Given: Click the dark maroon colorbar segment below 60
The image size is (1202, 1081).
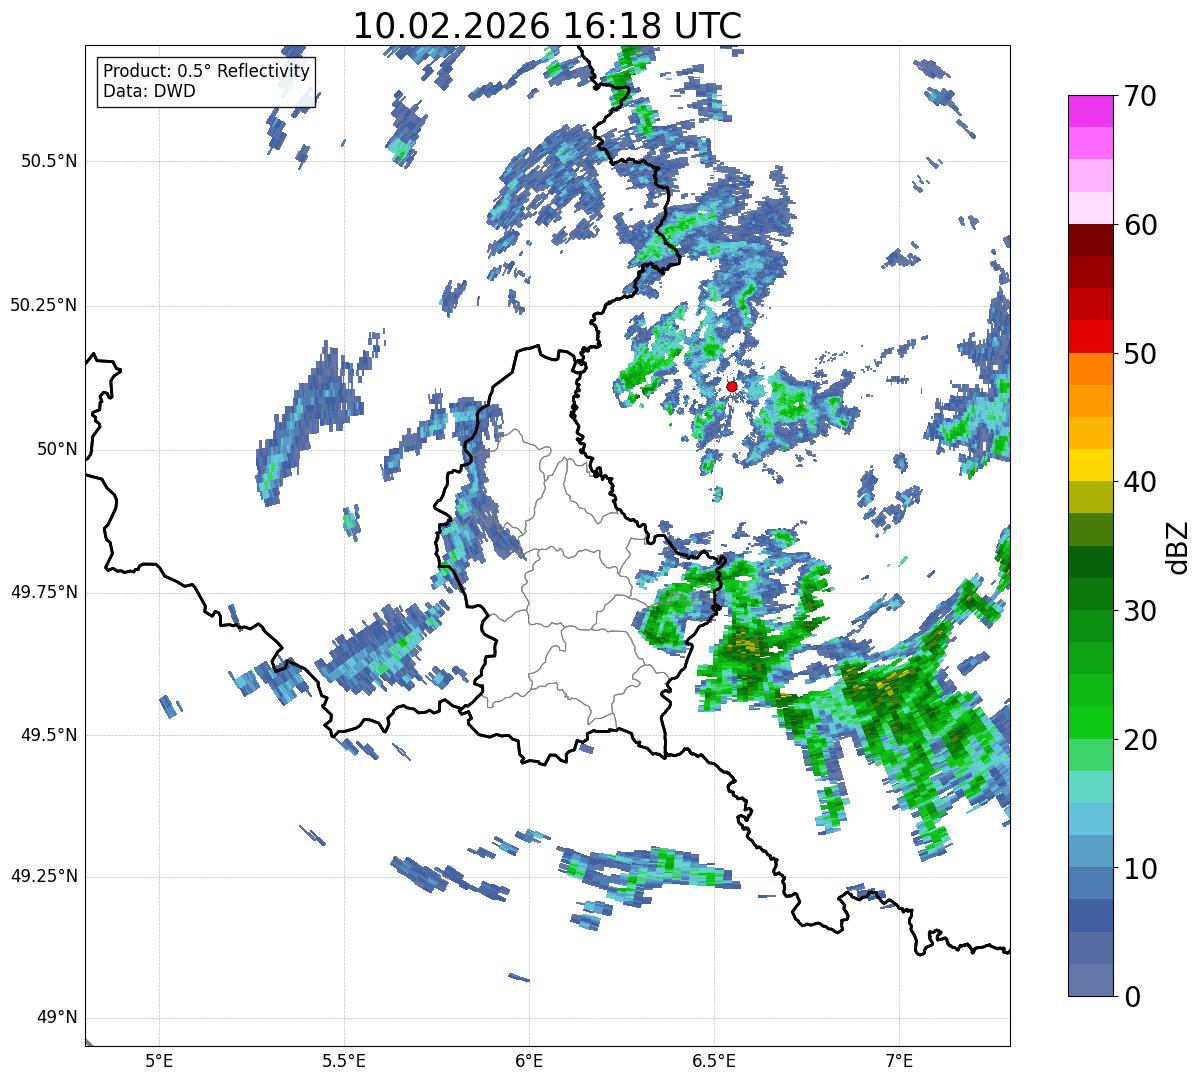Looking at the screenshot, I should click(x=1091, y=241).
